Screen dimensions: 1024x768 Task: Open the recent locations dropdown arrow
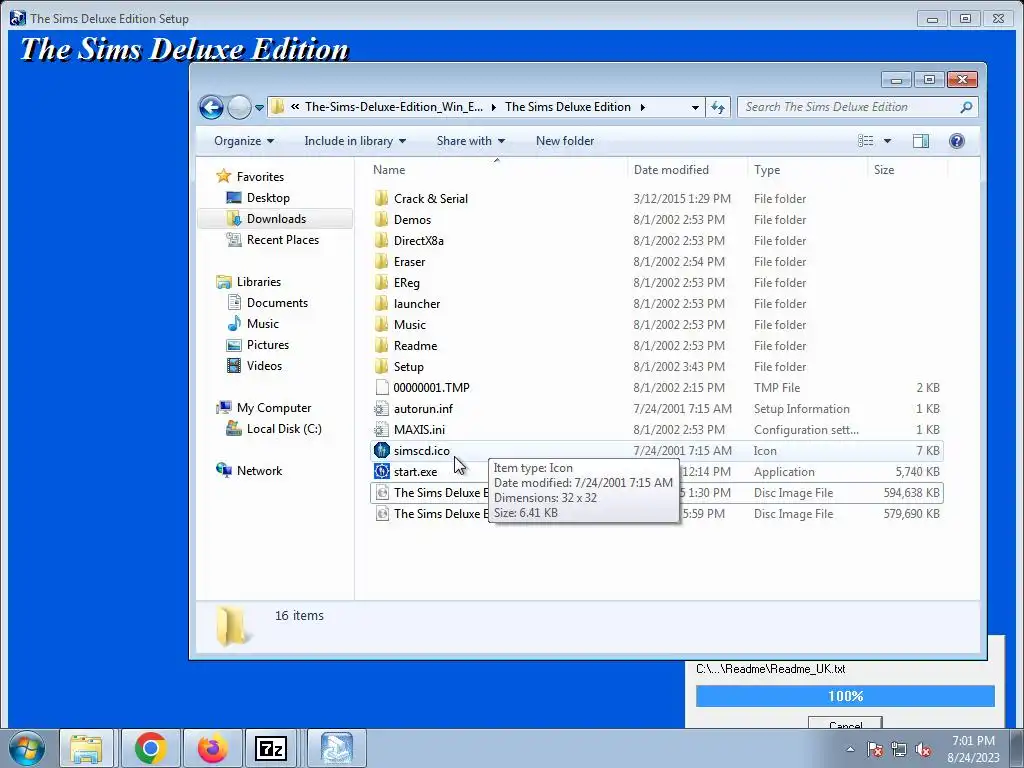259,108
